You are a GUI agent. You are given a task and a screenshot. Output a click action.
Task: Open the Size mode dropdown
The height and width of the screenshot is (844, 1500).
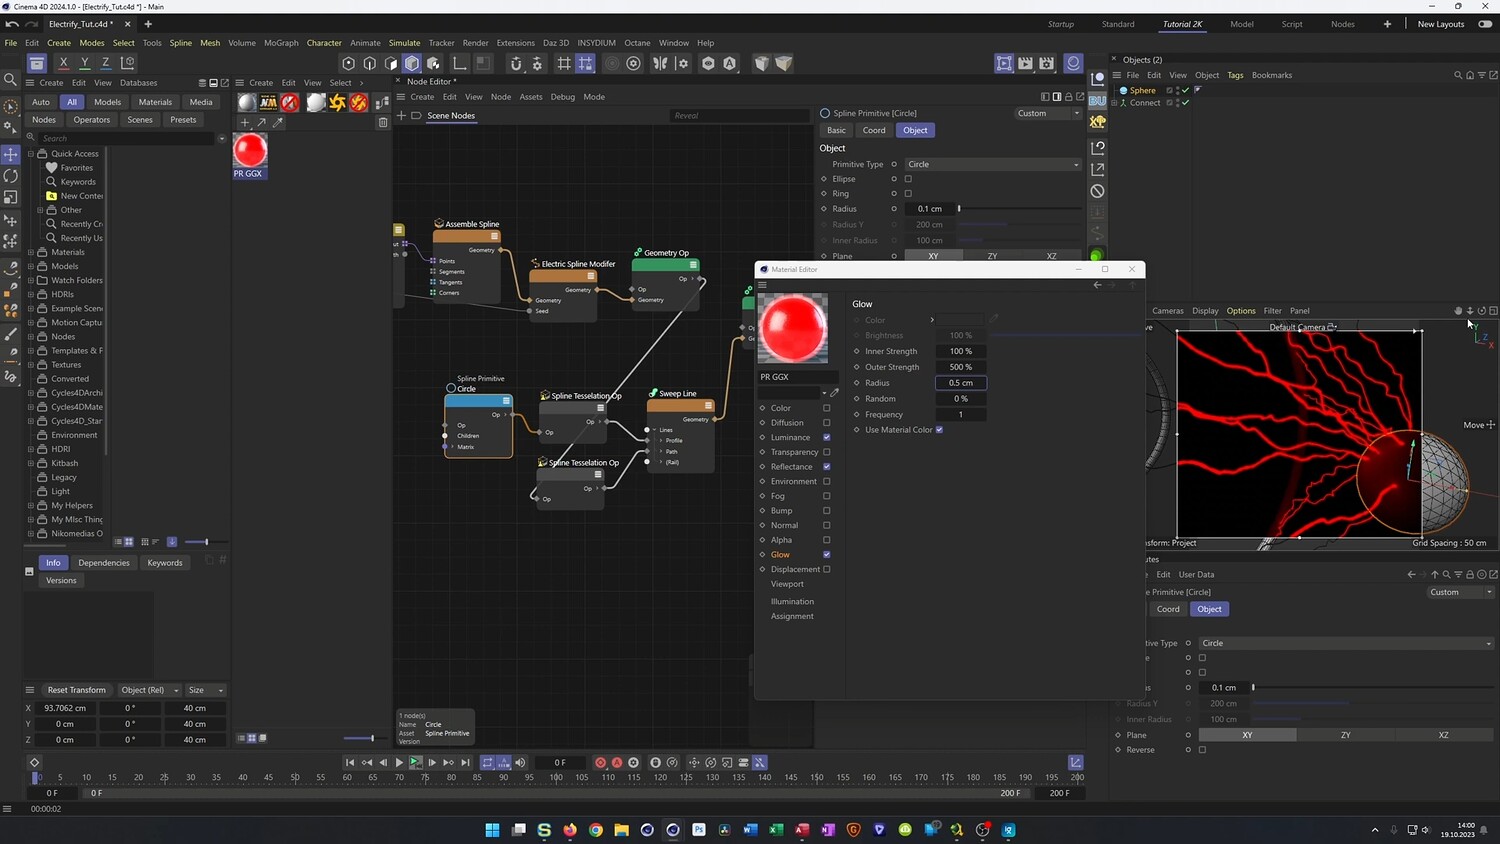[205, 690]
